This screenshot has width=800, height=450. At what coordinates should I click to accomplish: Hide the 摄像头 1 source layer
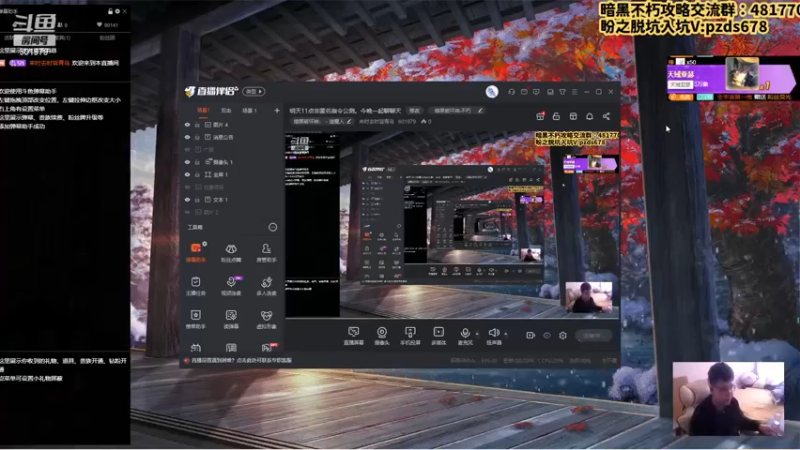[187, 162]
